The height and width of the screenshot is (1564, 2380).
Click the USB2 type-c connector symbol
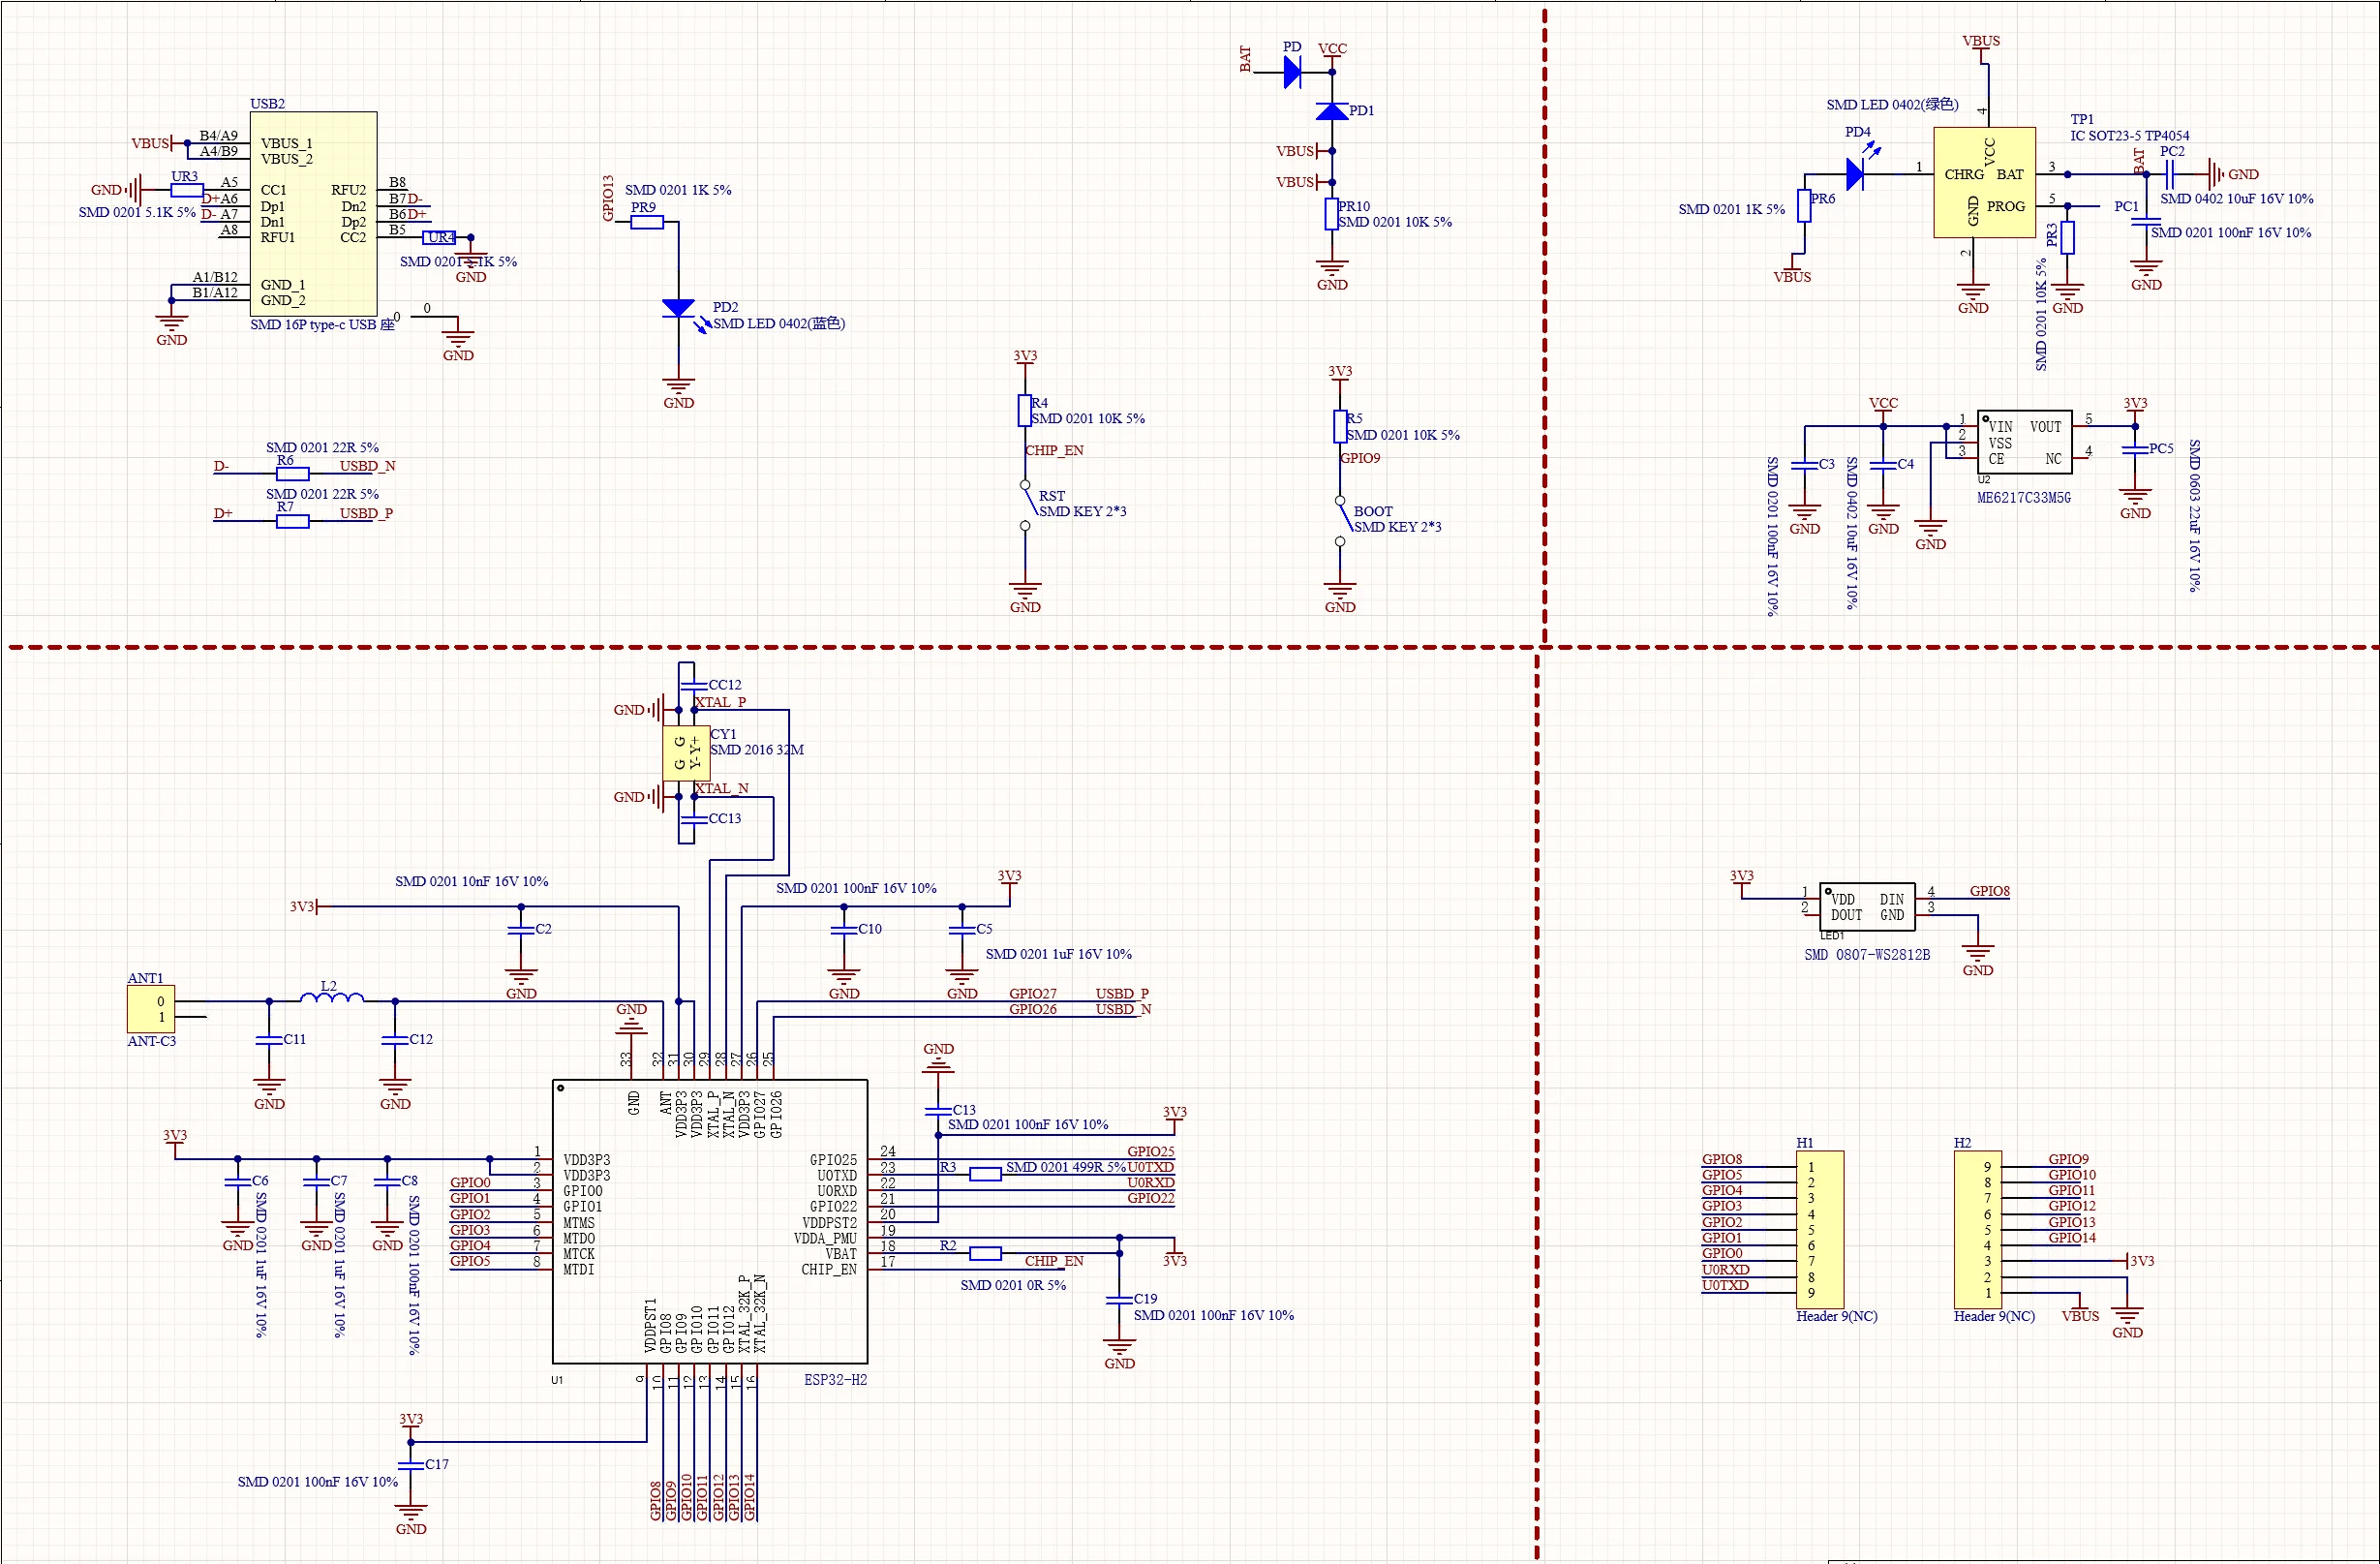(x=313, y=214)
